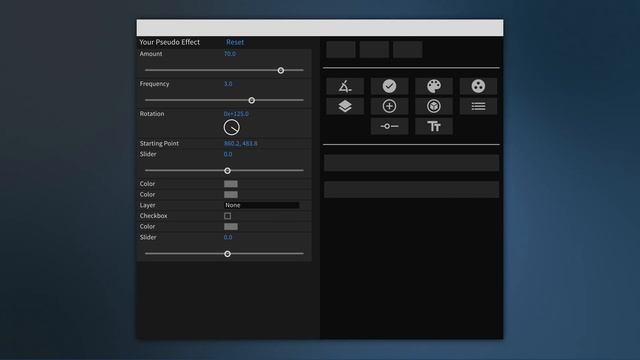
Task: Add an angle control with the protractor icon
Action: click(x=345, y=86)
